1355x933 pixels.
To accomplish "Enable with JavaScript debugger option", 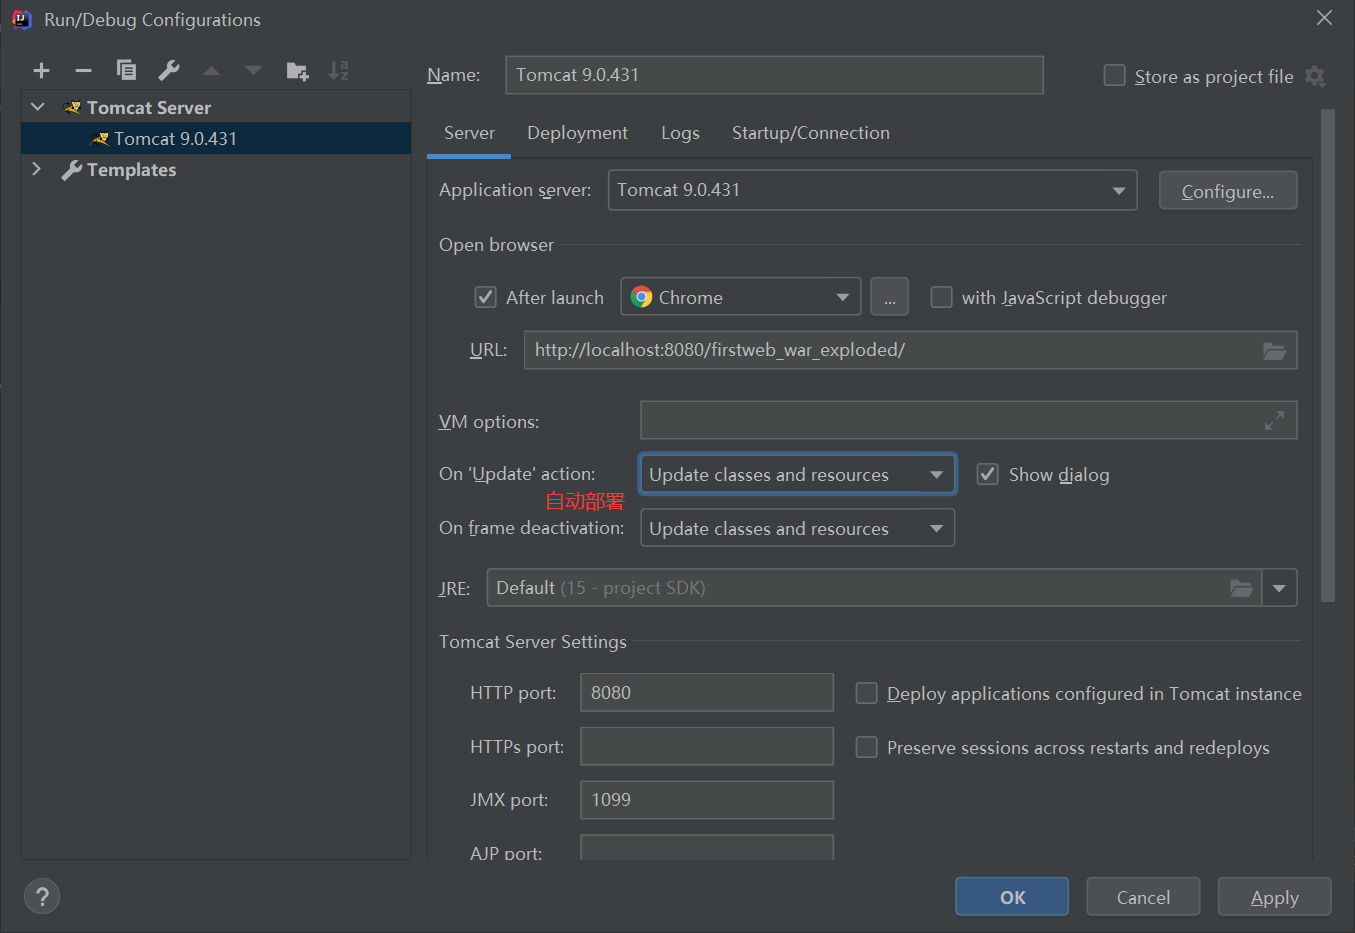I will pos(941,297).
